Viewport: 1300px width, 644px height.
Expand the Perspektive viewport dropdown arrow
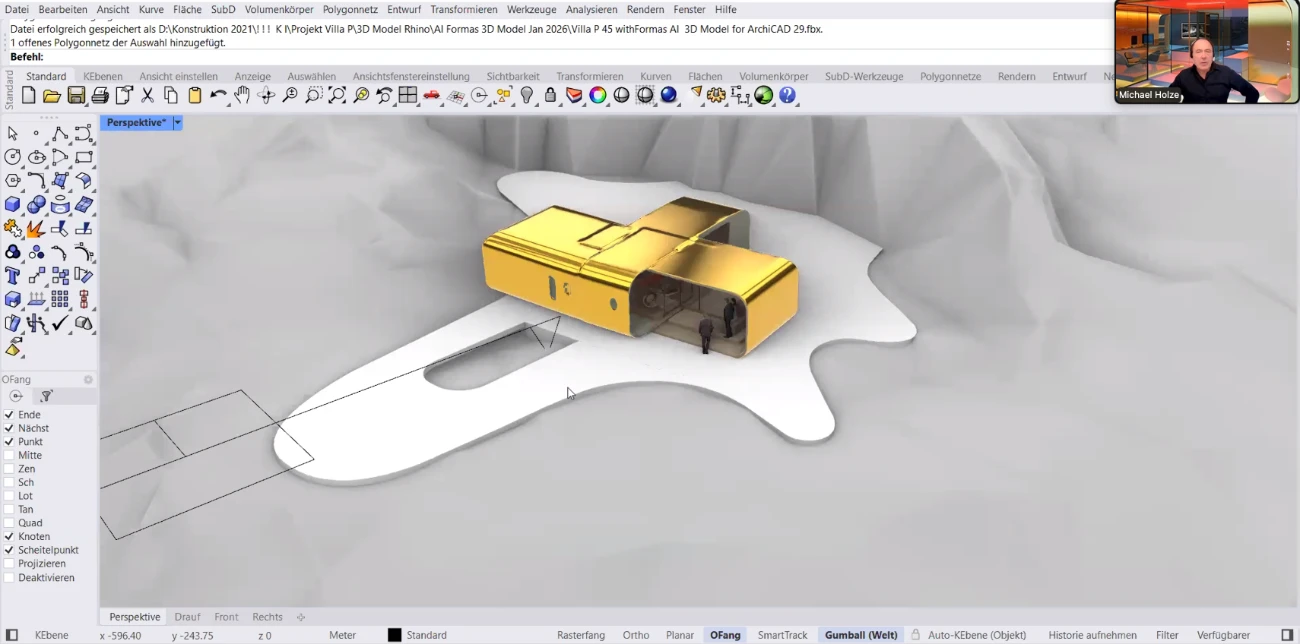click(x=177, y=123)
